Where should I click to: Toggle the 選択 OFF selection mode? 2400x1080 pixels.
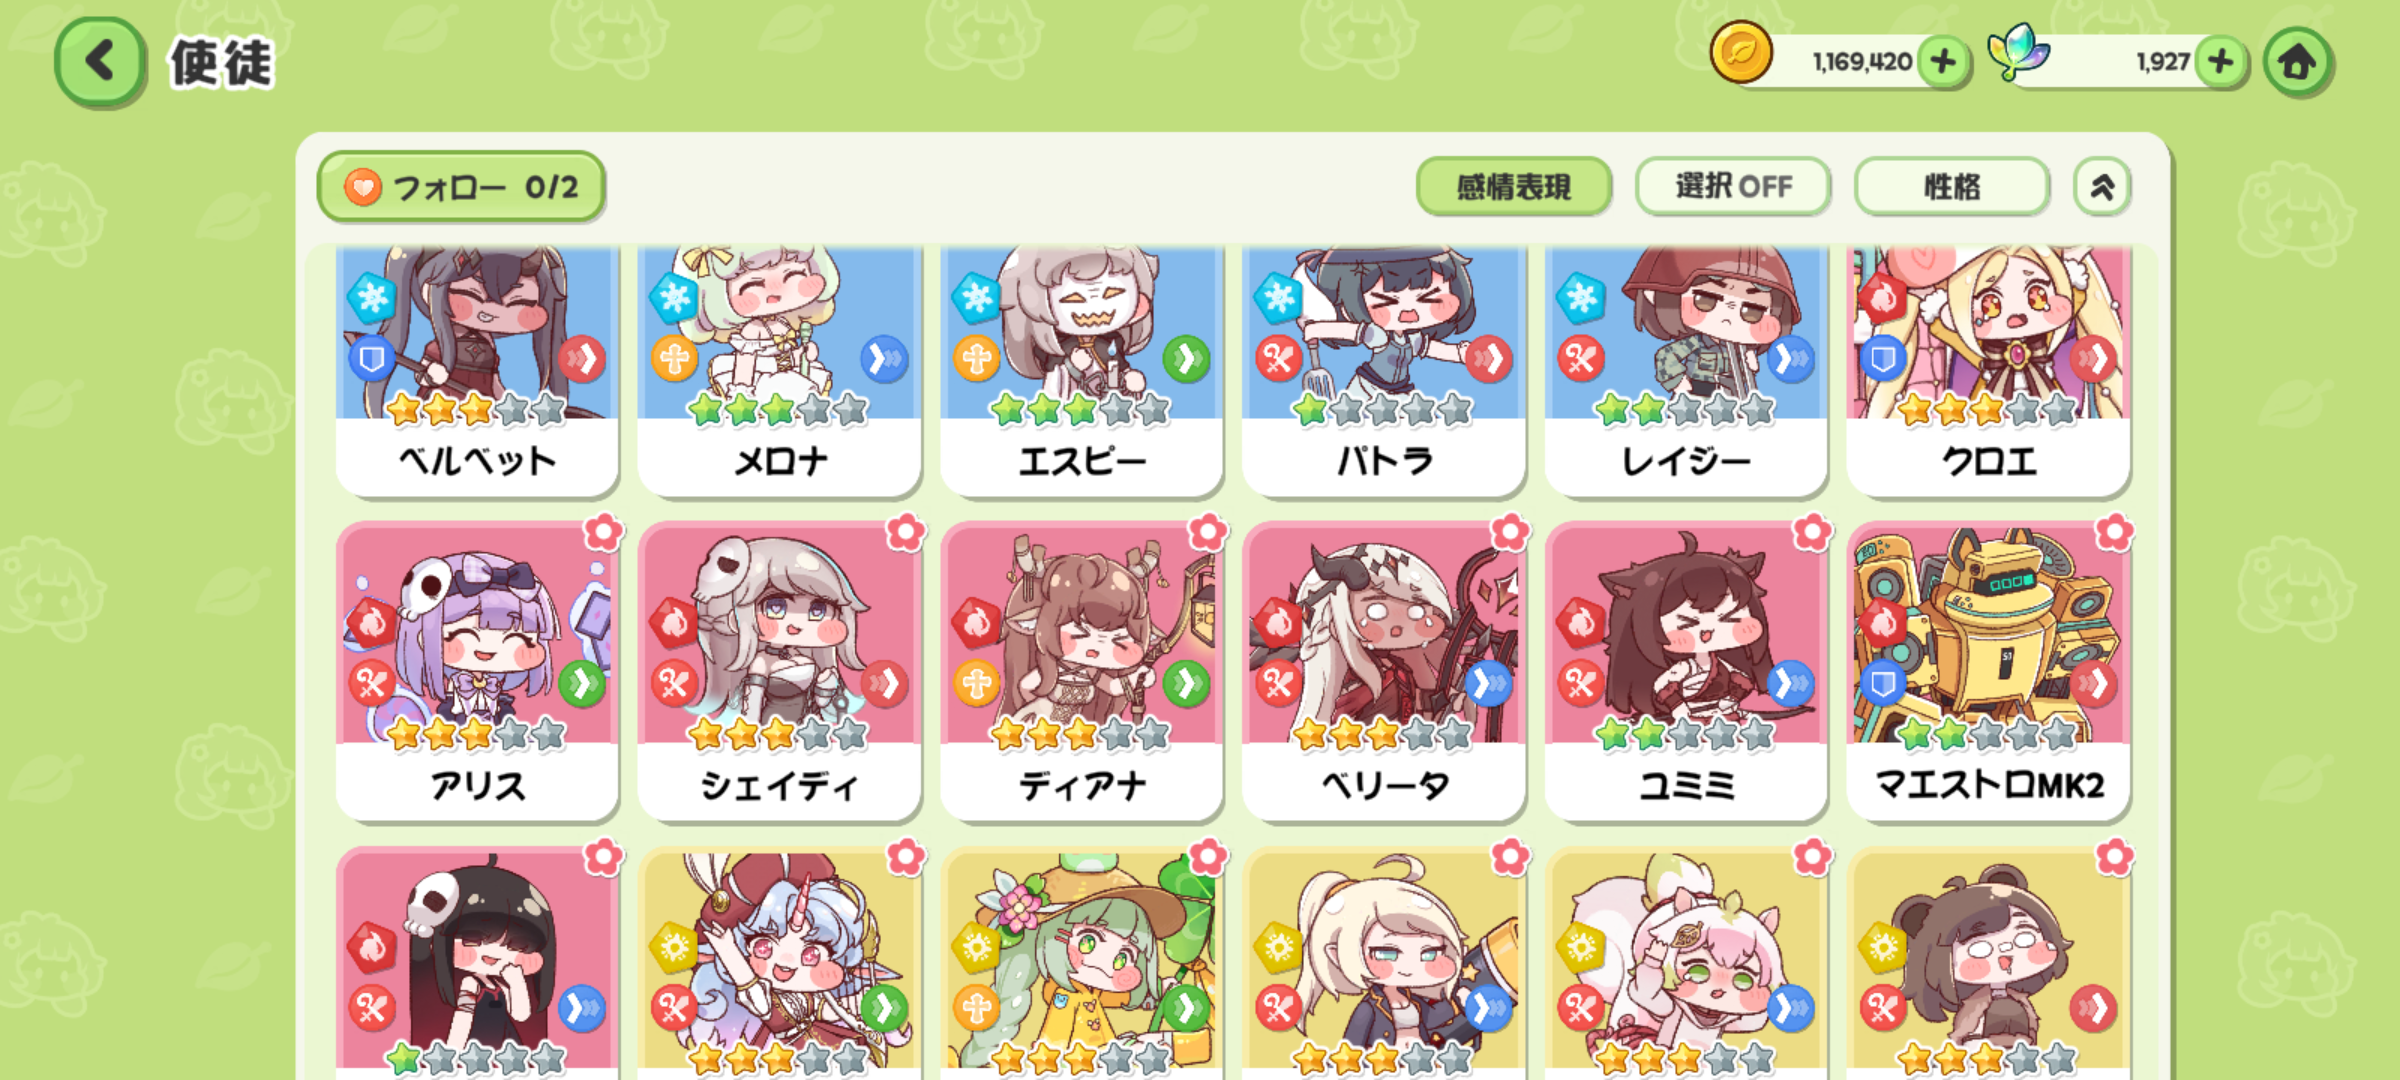(1733, 186)
